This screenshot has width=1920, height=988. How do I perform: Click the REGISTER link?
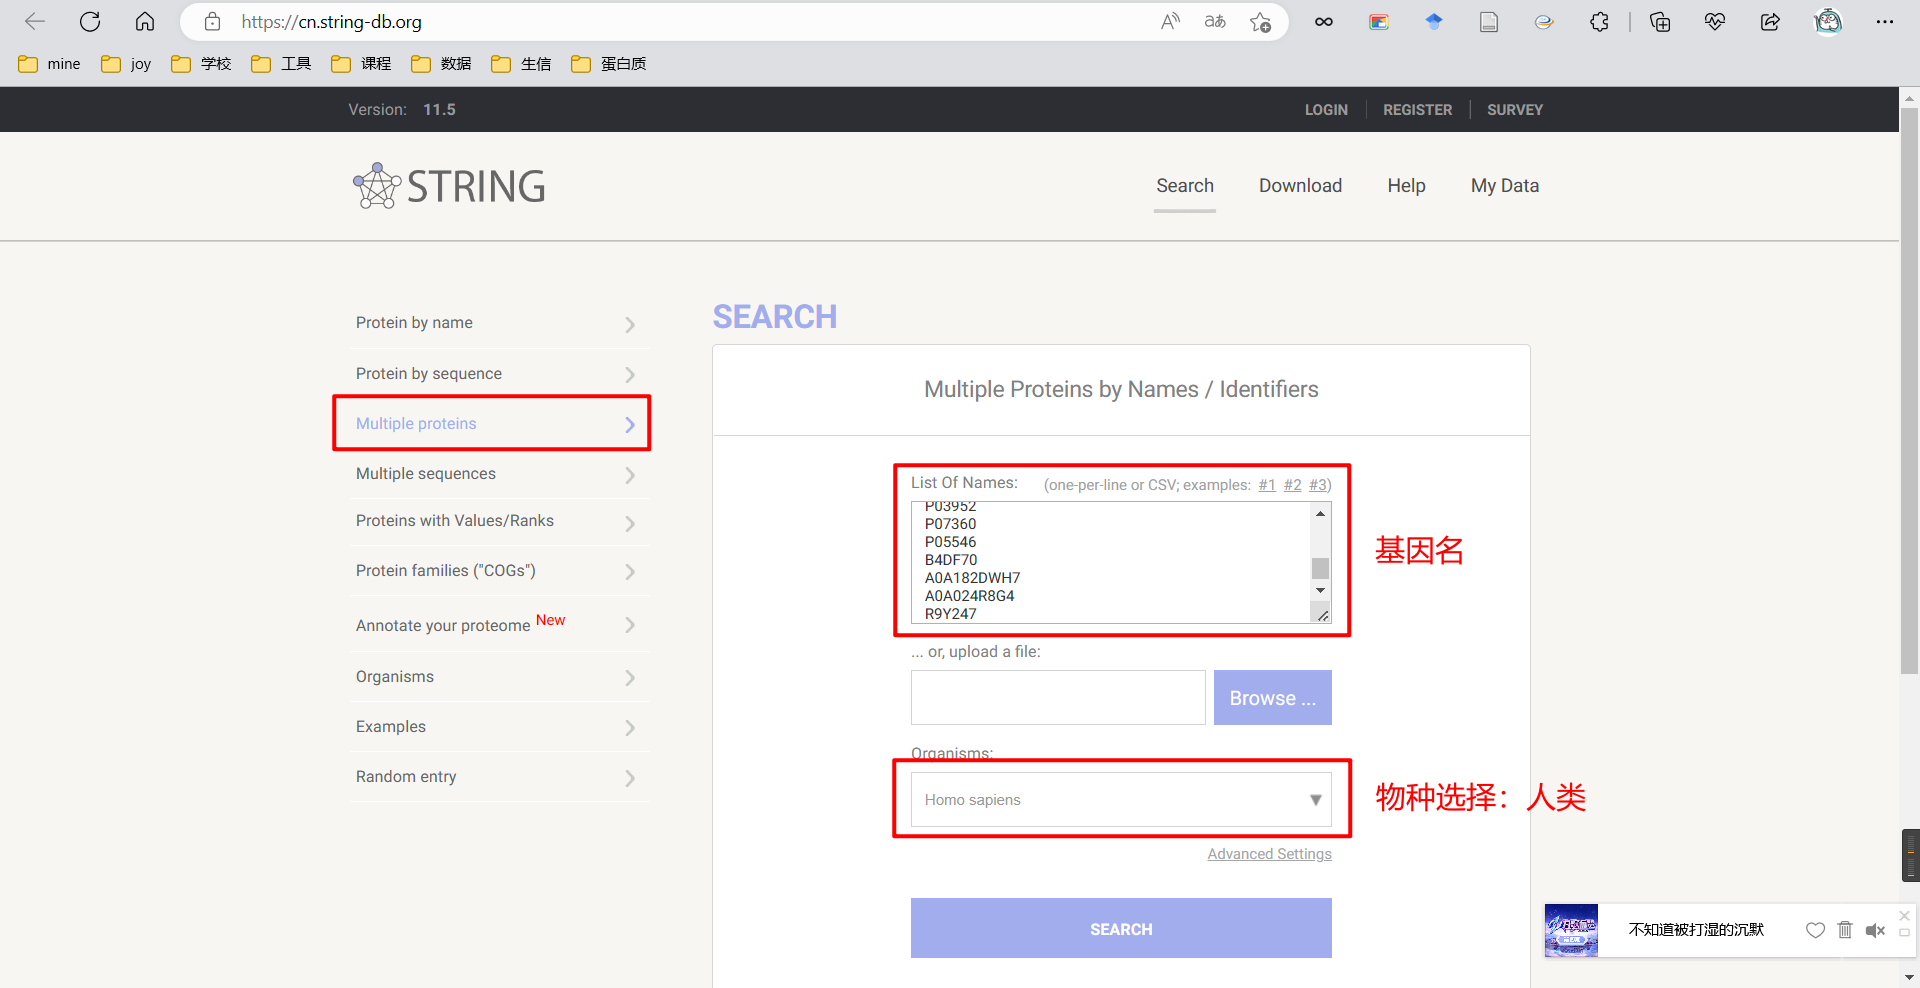1417,110
